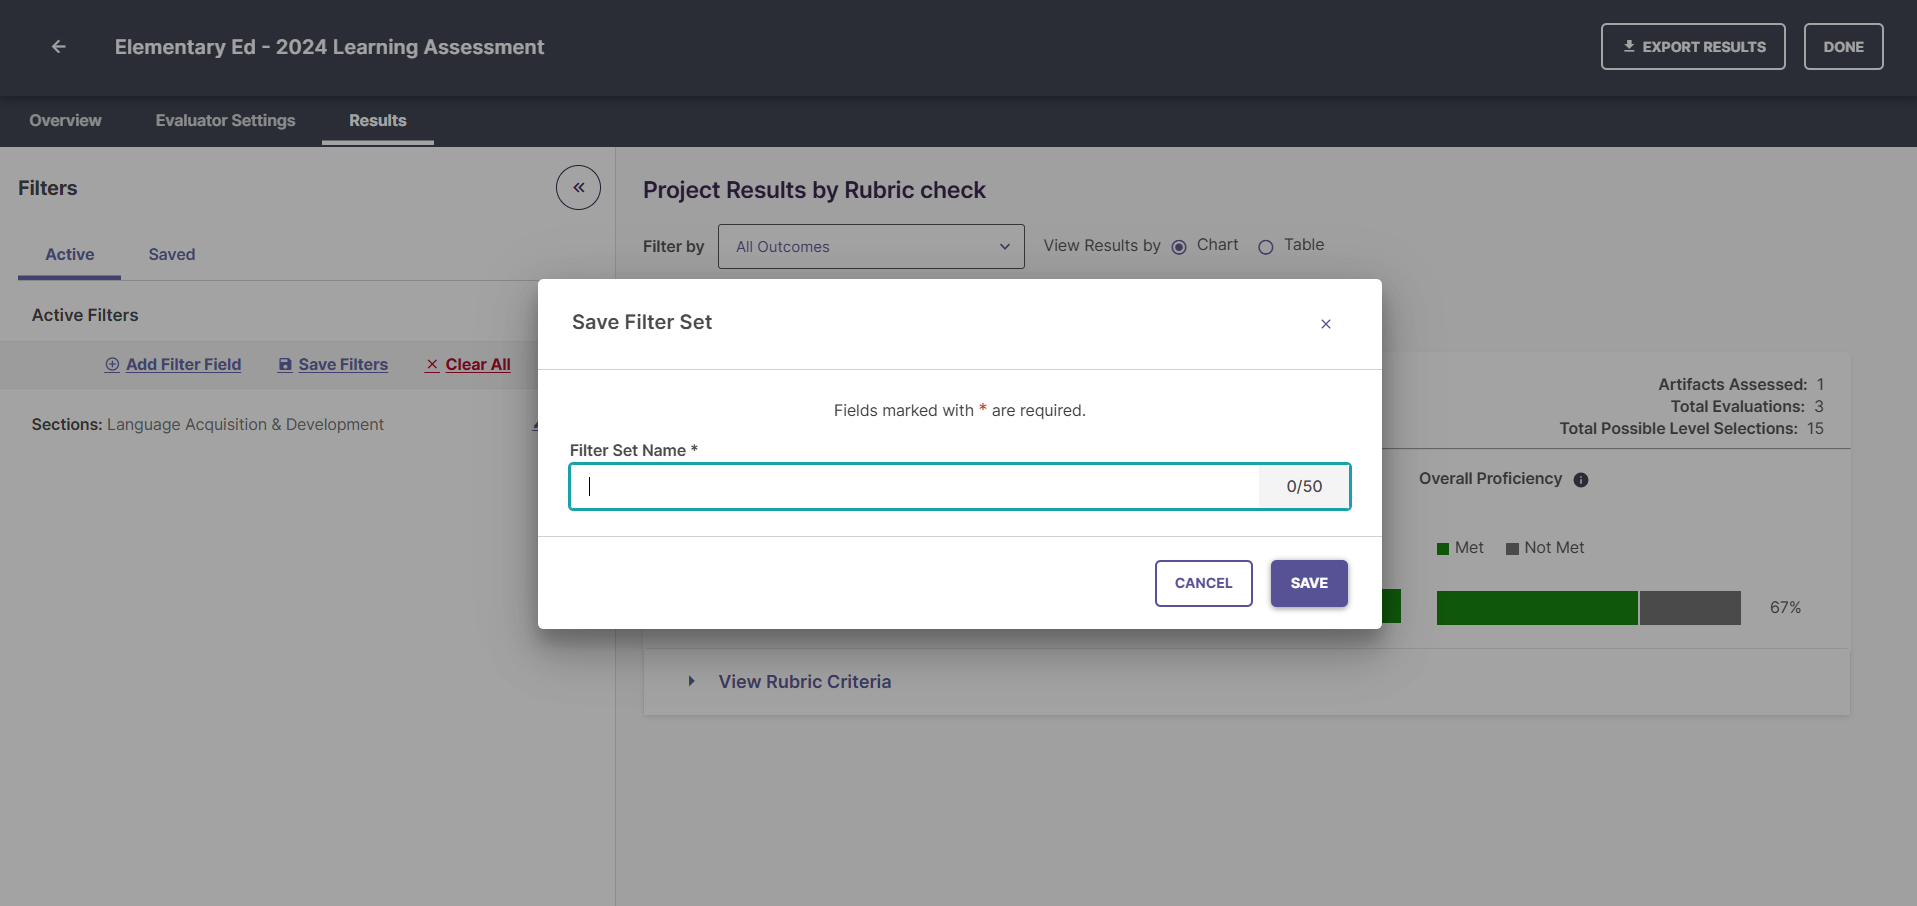Click the plus icon beside Add Filter Field
Screen dimensions: 1917x906
click(x=112, y=365)
